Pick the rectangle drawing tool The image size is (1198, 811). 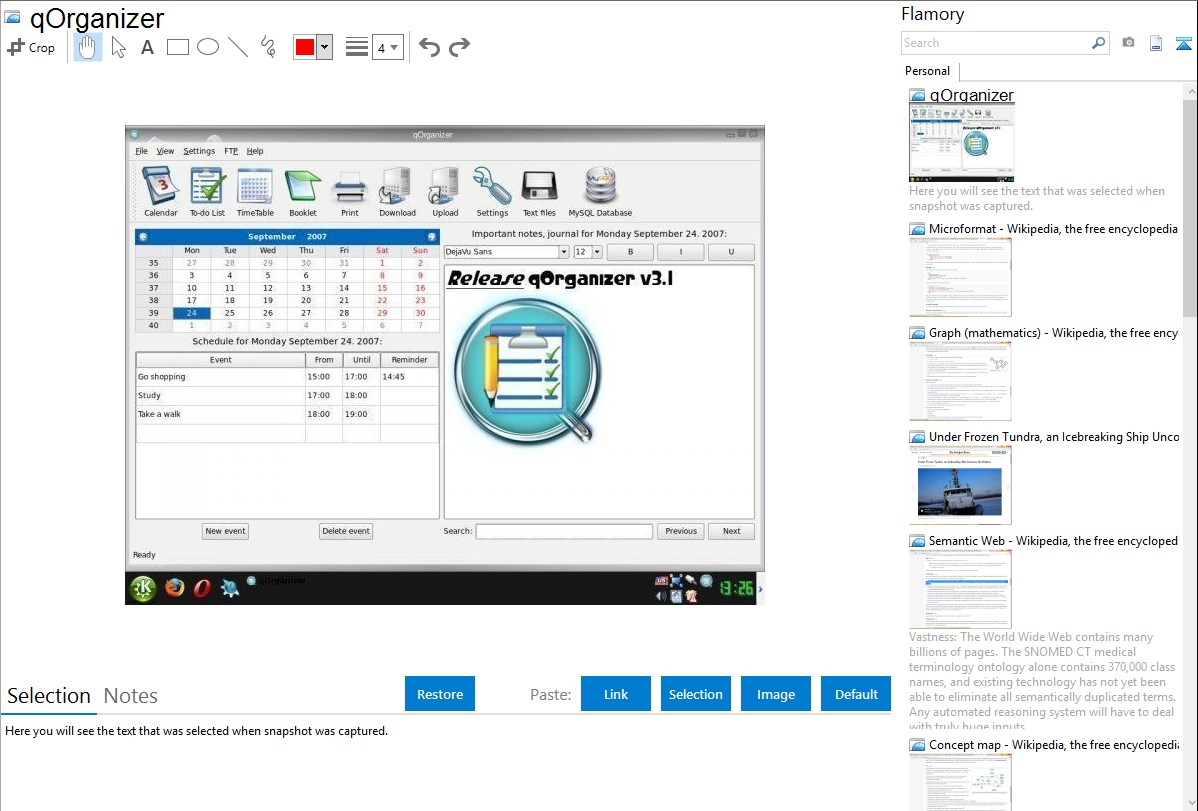tap(177, 47)
